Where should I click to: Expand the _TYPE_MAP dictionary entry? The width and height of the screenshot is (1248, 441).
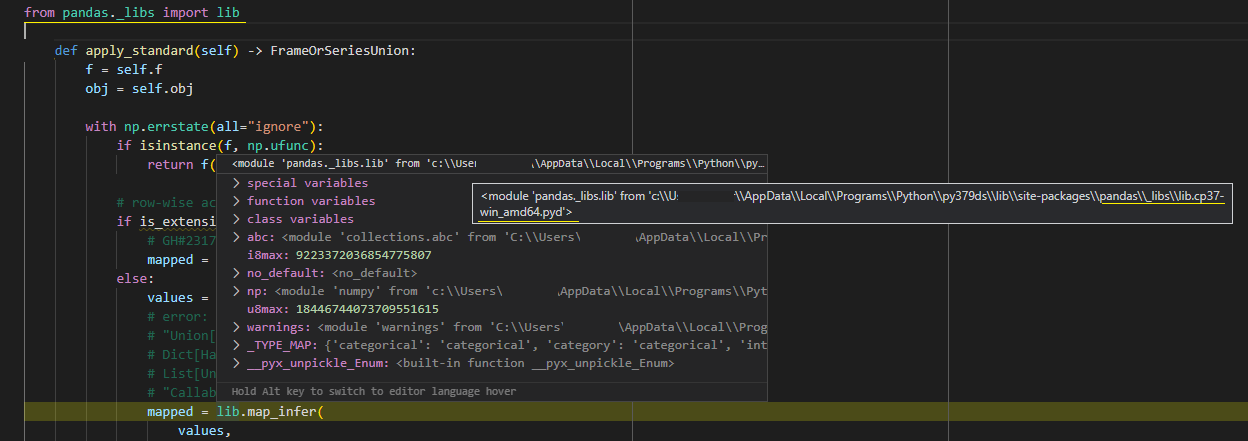coord(236,345)
